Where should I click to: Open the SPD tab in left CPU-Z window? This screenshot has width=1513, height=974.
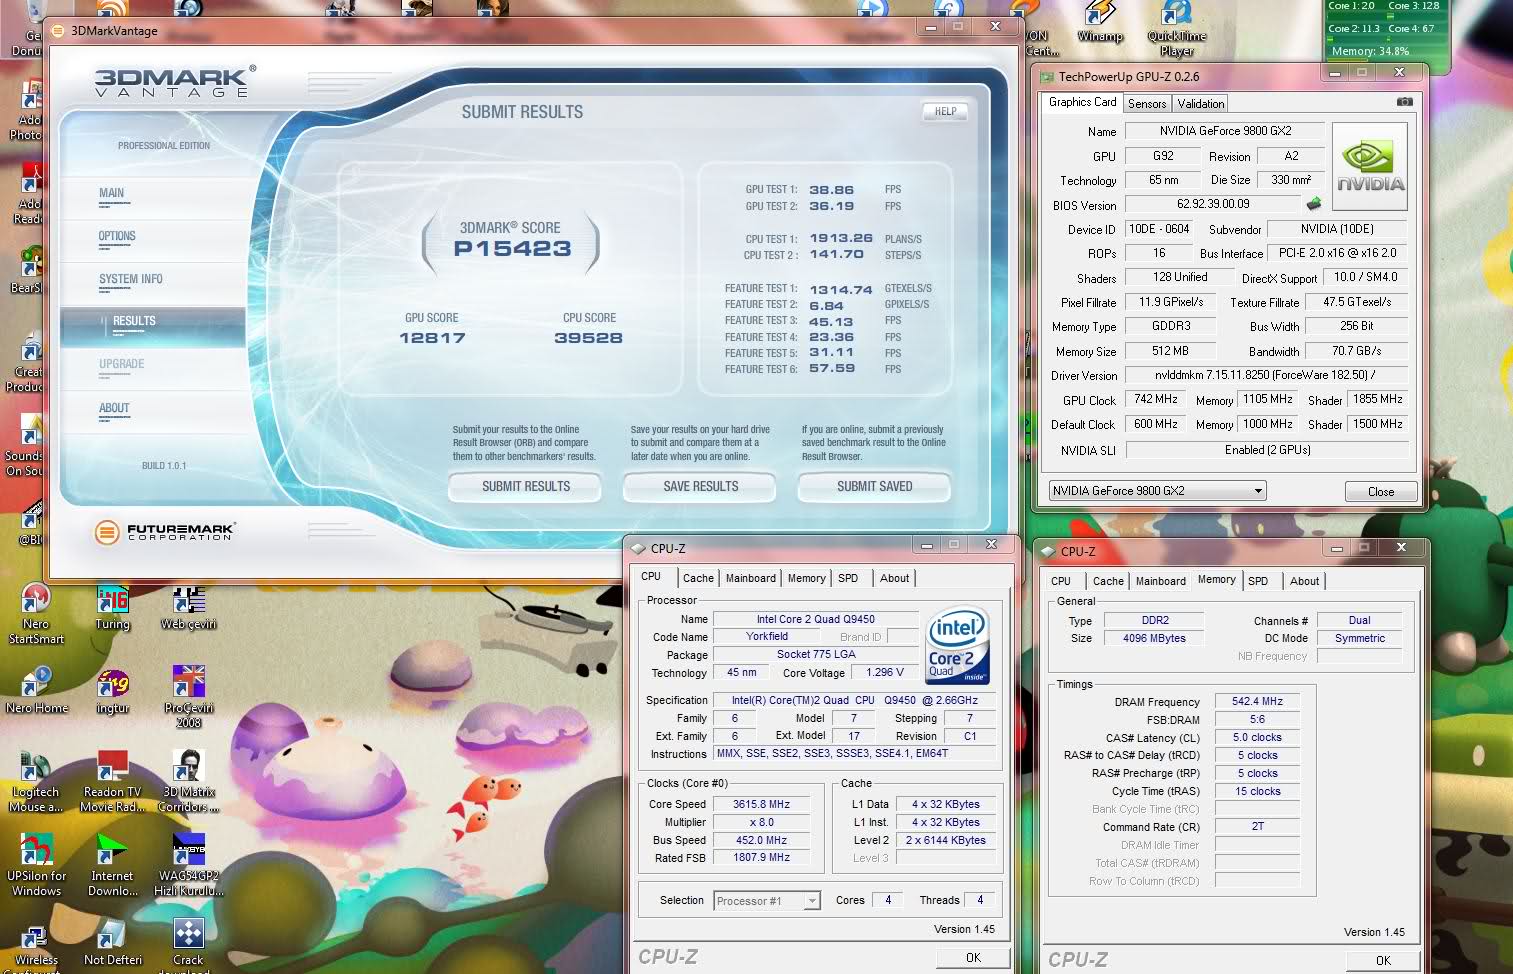point(848,578)
